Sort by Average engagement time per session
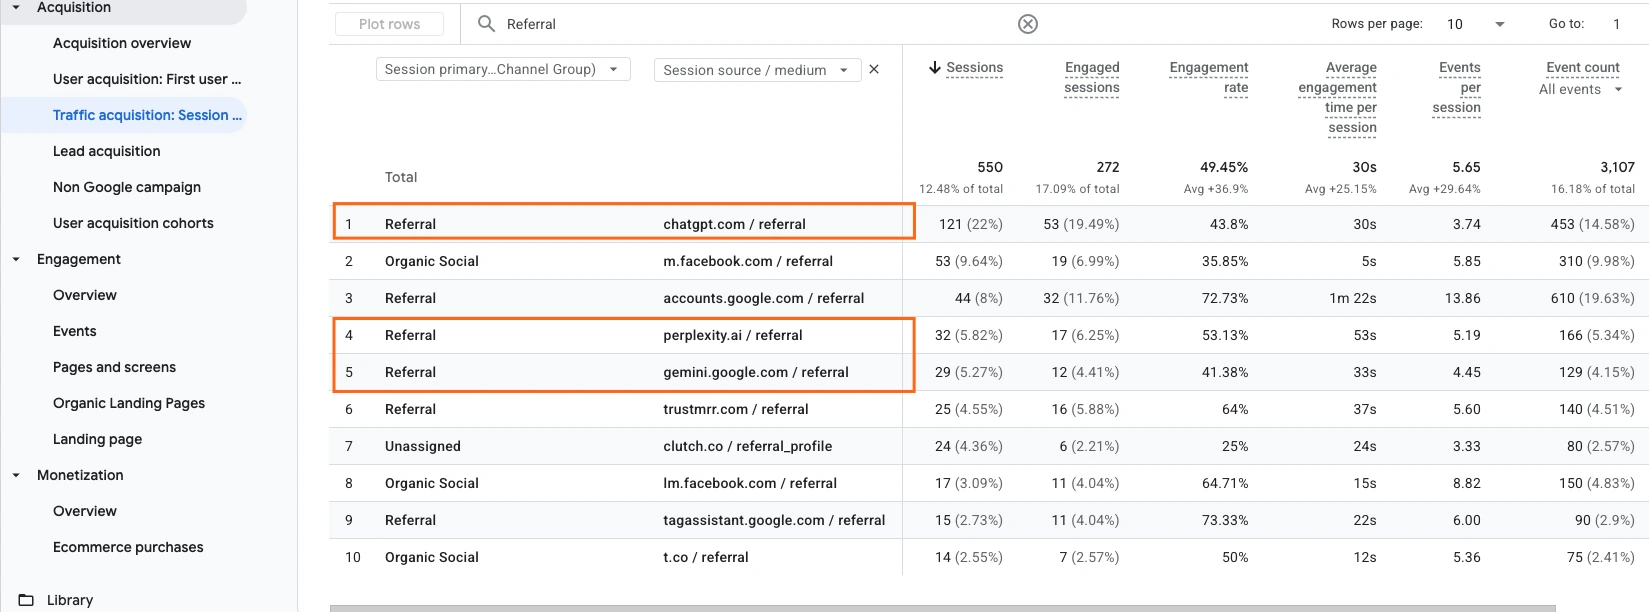The width and height of the screenshot is (1649, 612). (1337, 98)
